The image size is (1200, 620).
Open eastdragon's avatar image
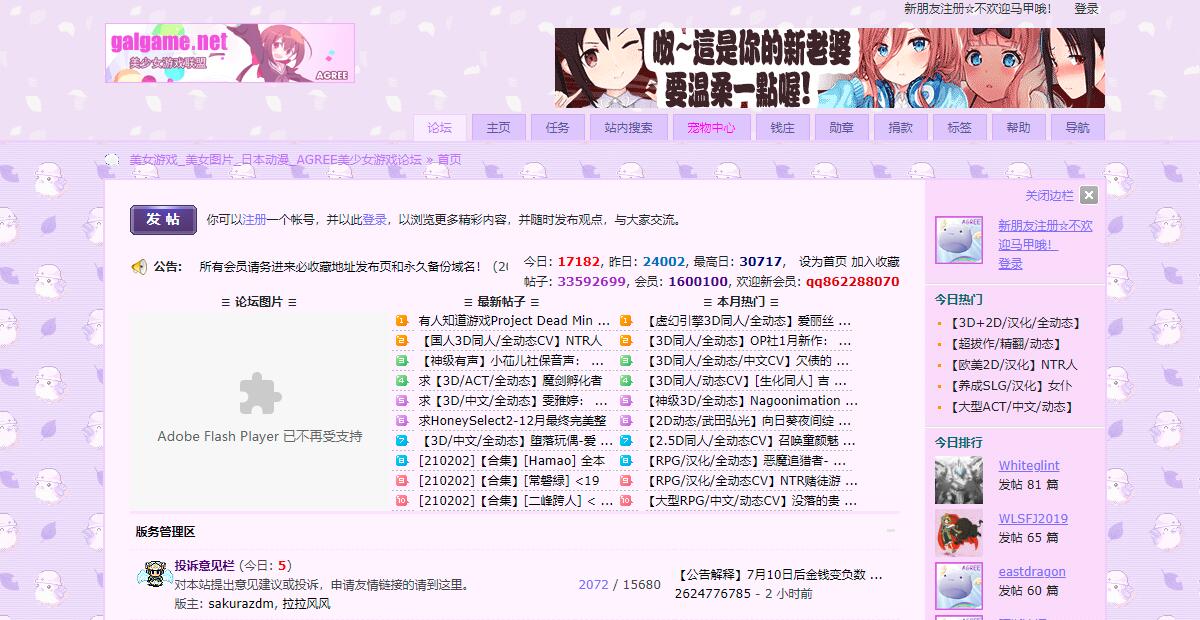pyautogui.click(x=959, y=586)
